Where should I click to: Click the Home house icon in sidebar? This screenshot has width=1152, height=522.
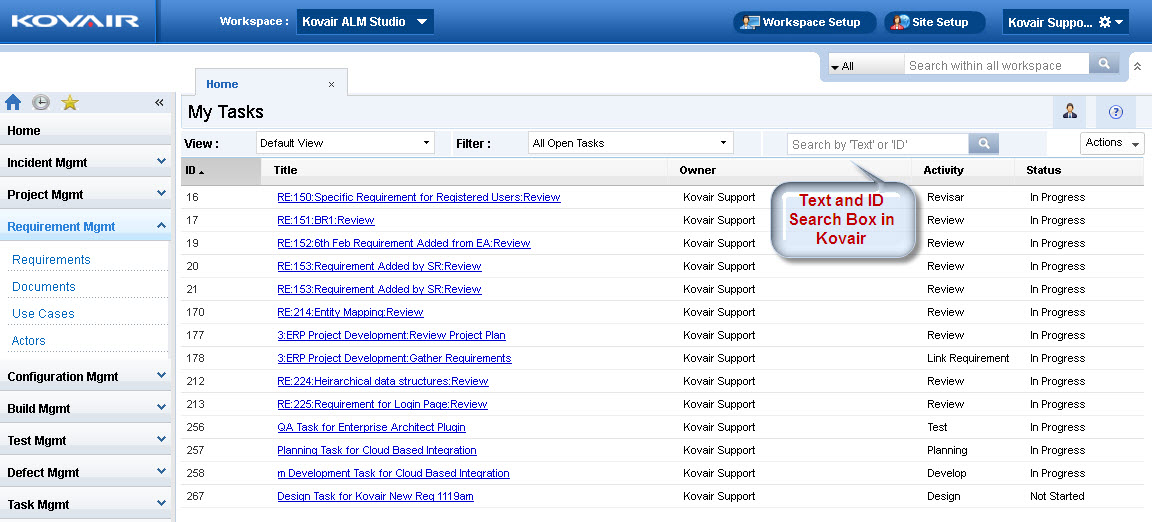tap(13, 102)
